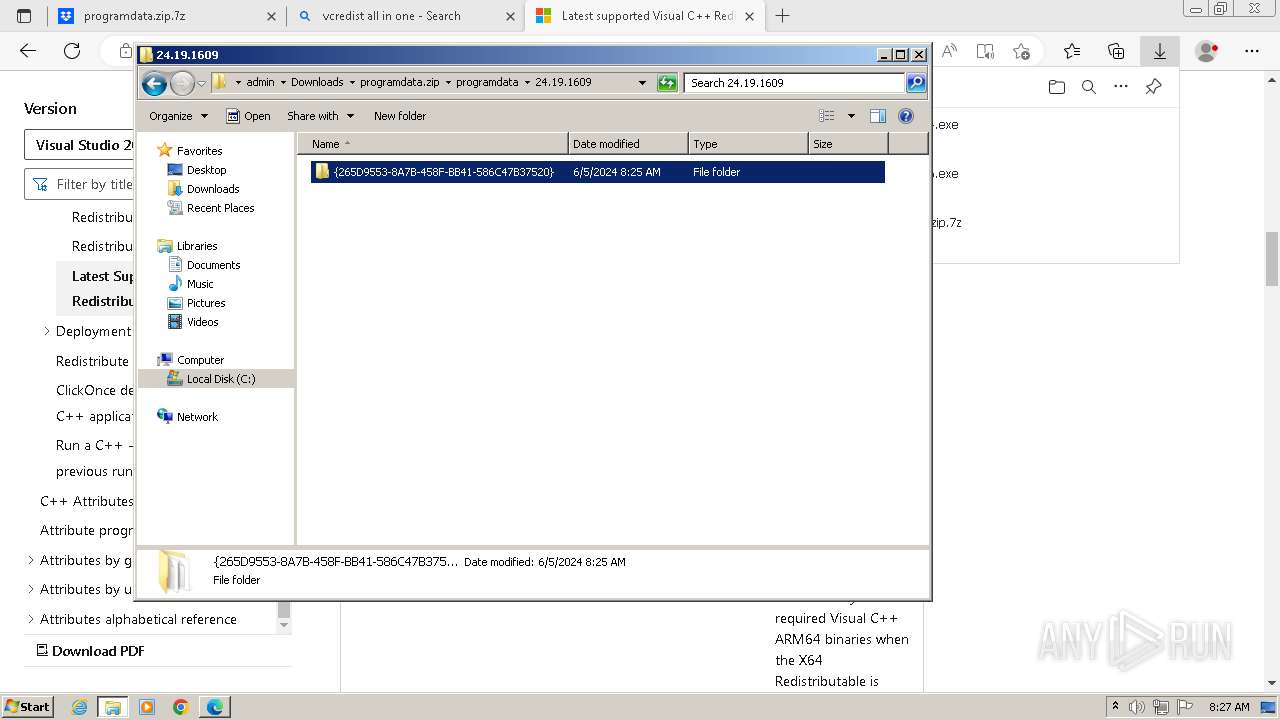Screen dimensions: 1280x720
Task: Click the Explorer Back navigation button
Action: (x=154, y=83)
